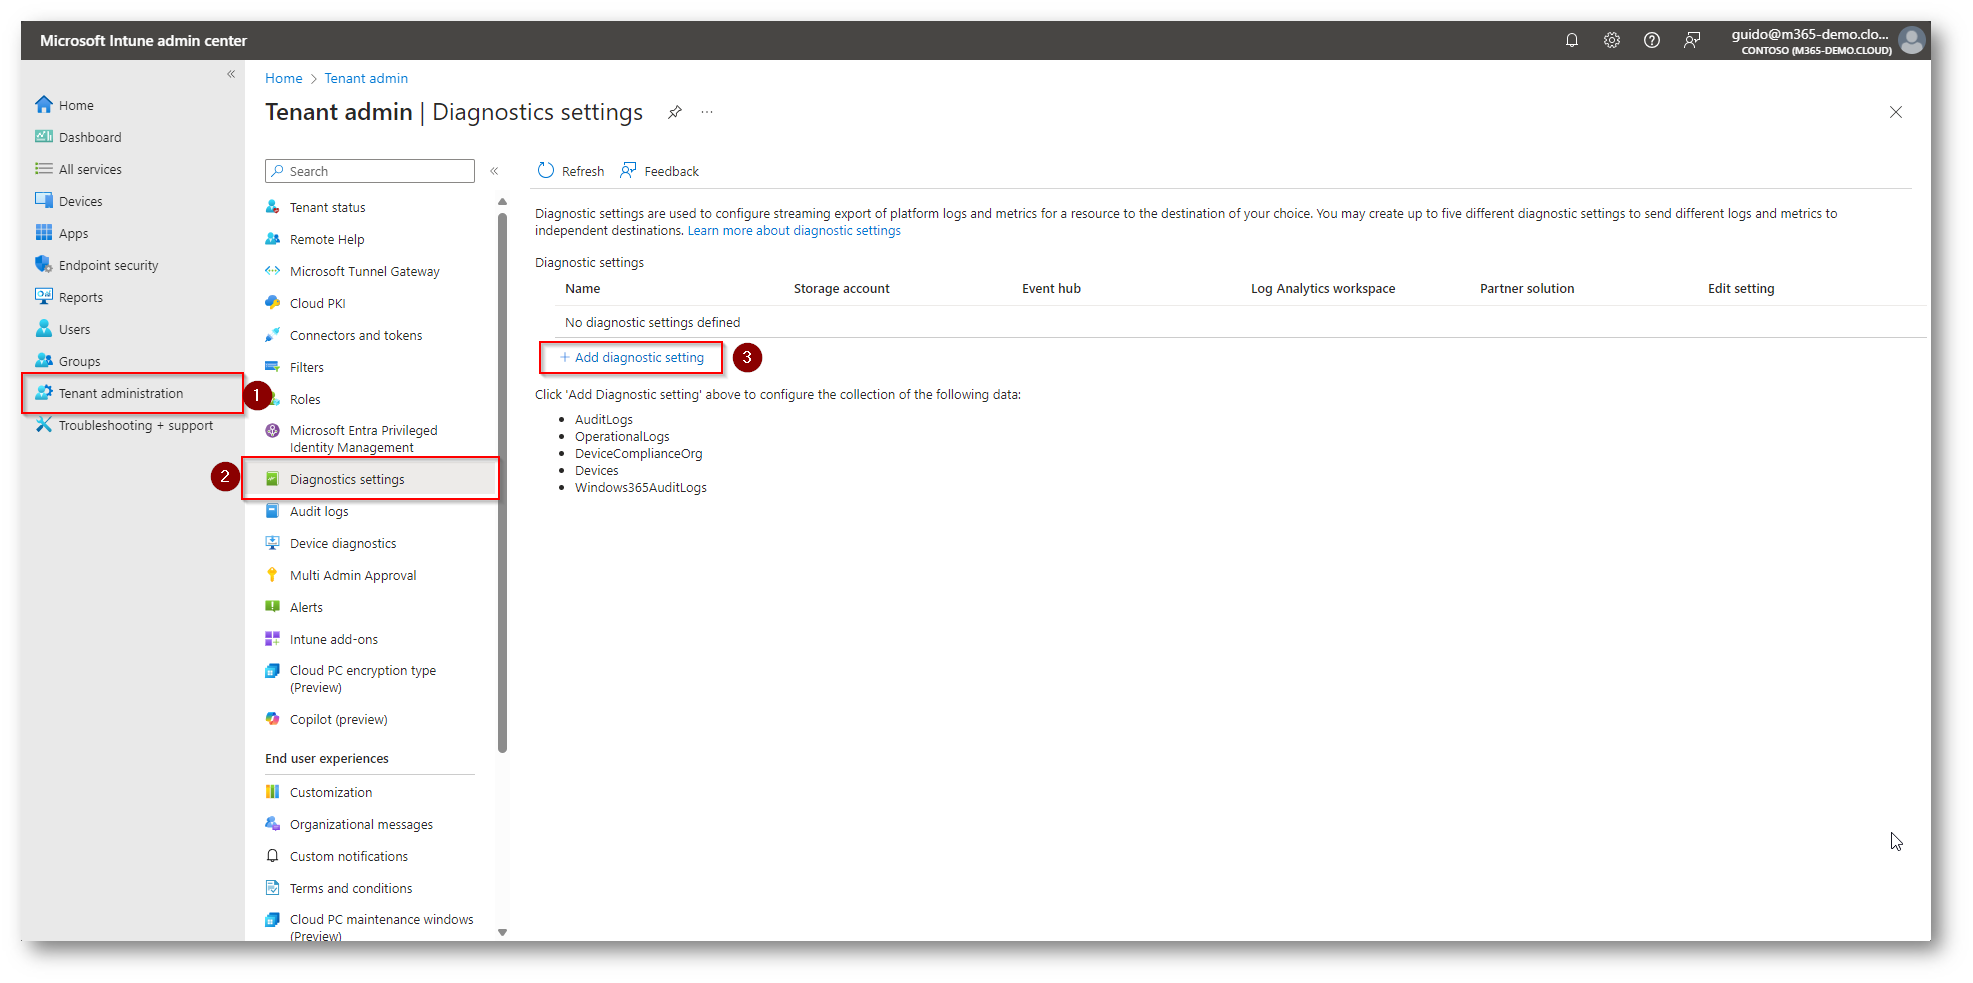Click the header feedback person icon
Screen dimensions: 1973x983
point(1692,40)
